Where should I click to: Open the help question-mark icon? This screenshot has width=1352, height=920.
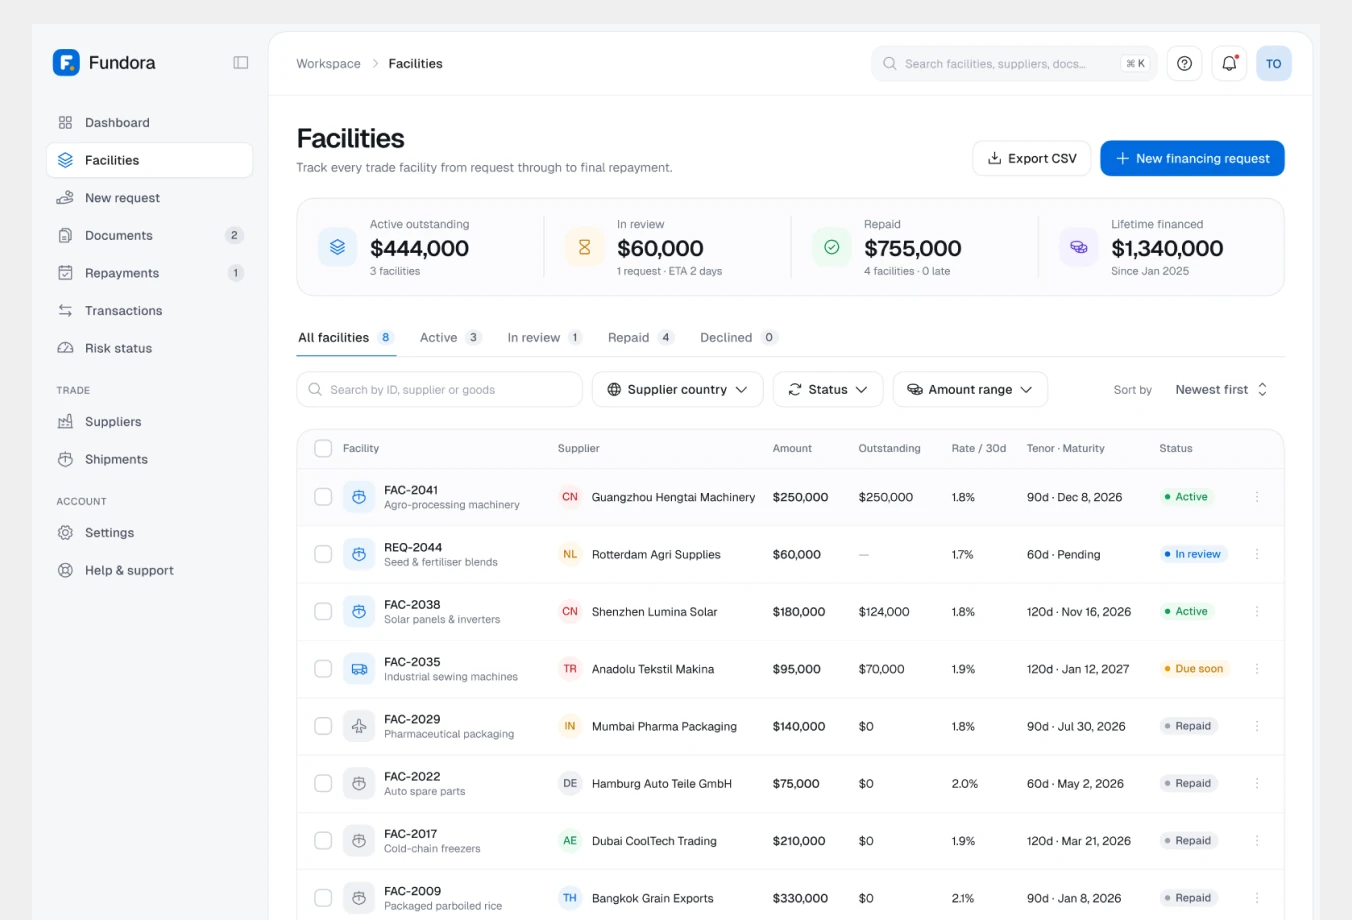1185,63
